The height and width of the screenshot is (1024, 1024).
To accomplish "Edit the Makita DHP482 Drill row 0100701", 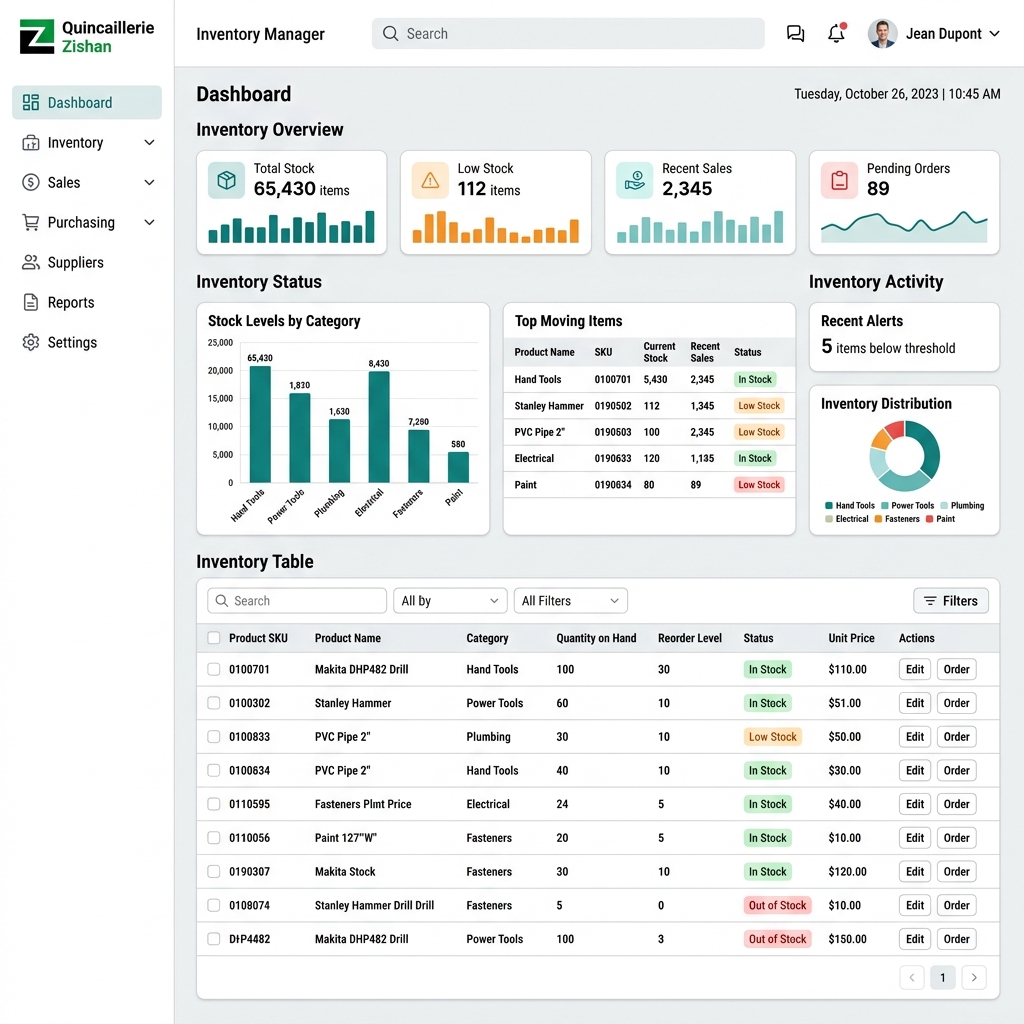I will pos(915,669).
